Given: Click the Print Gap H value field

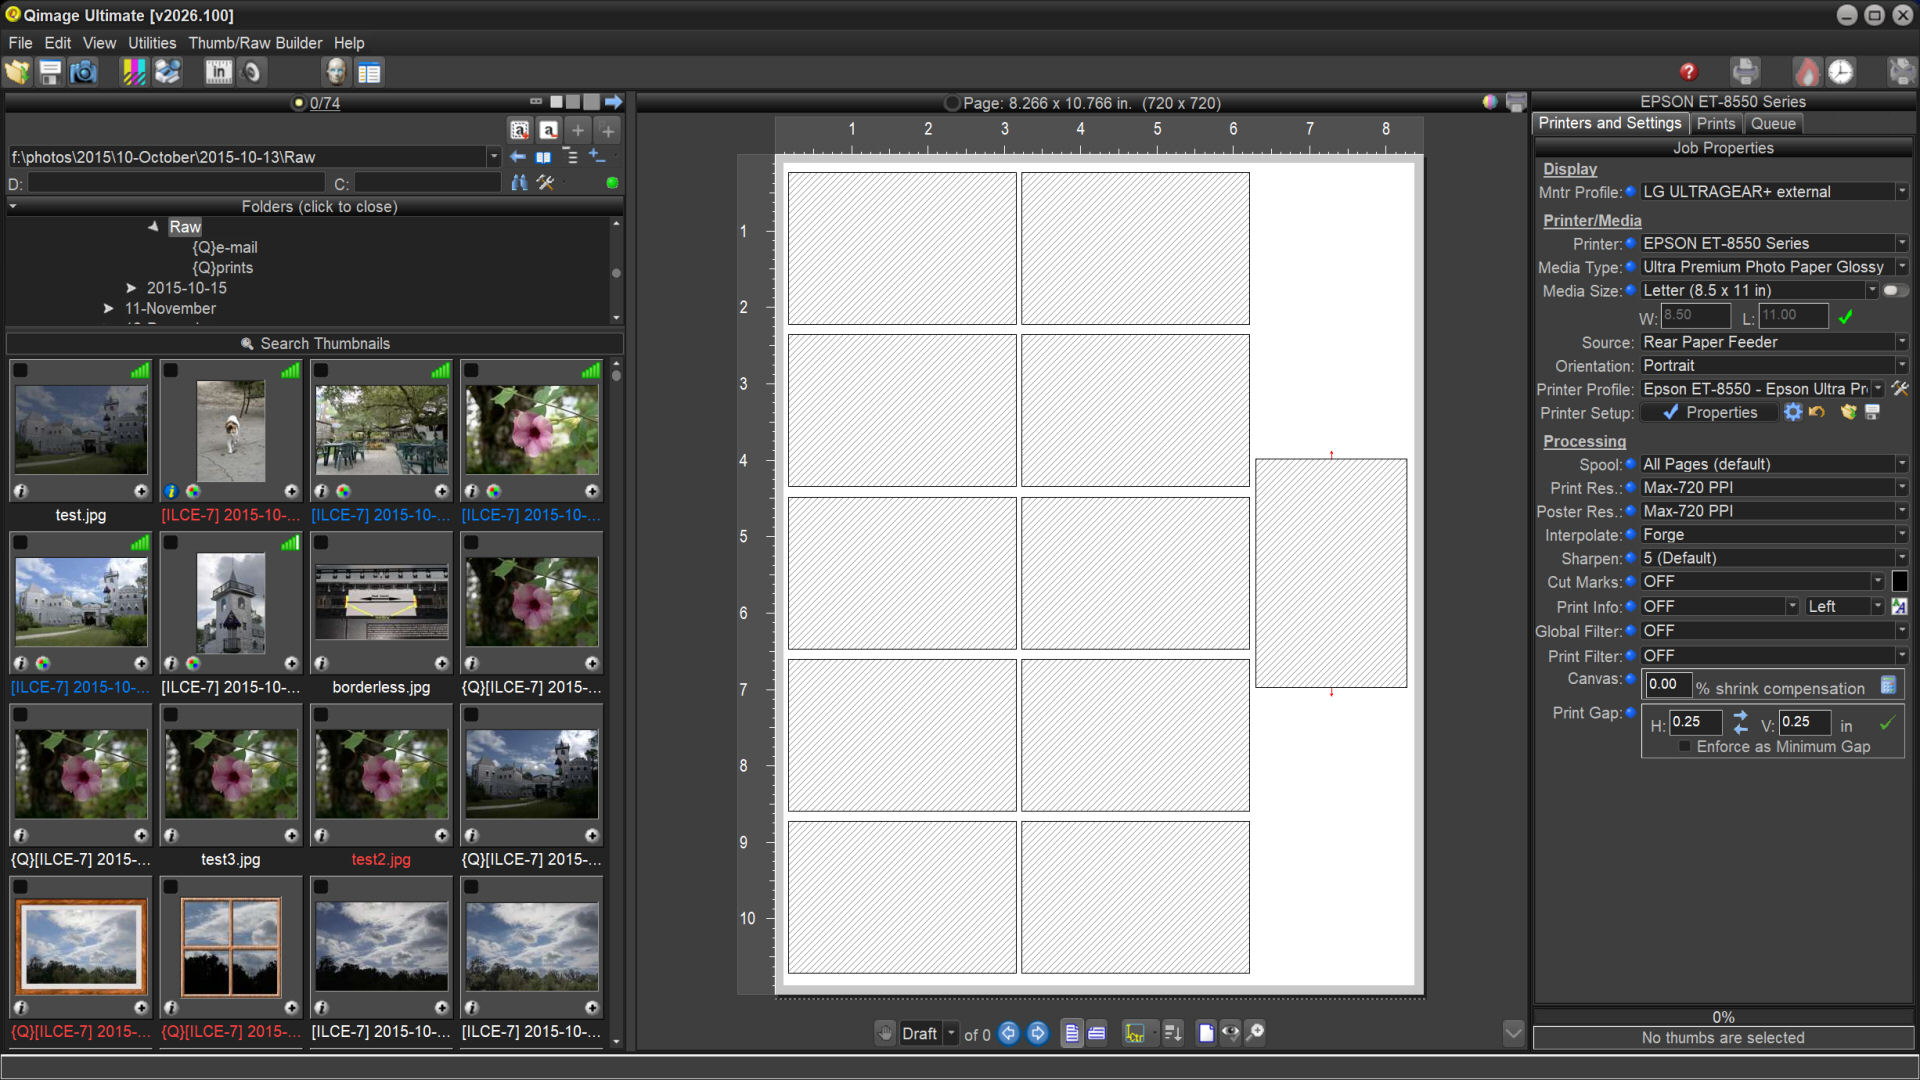Looking at the screenshot, I should coord(1695,722).
